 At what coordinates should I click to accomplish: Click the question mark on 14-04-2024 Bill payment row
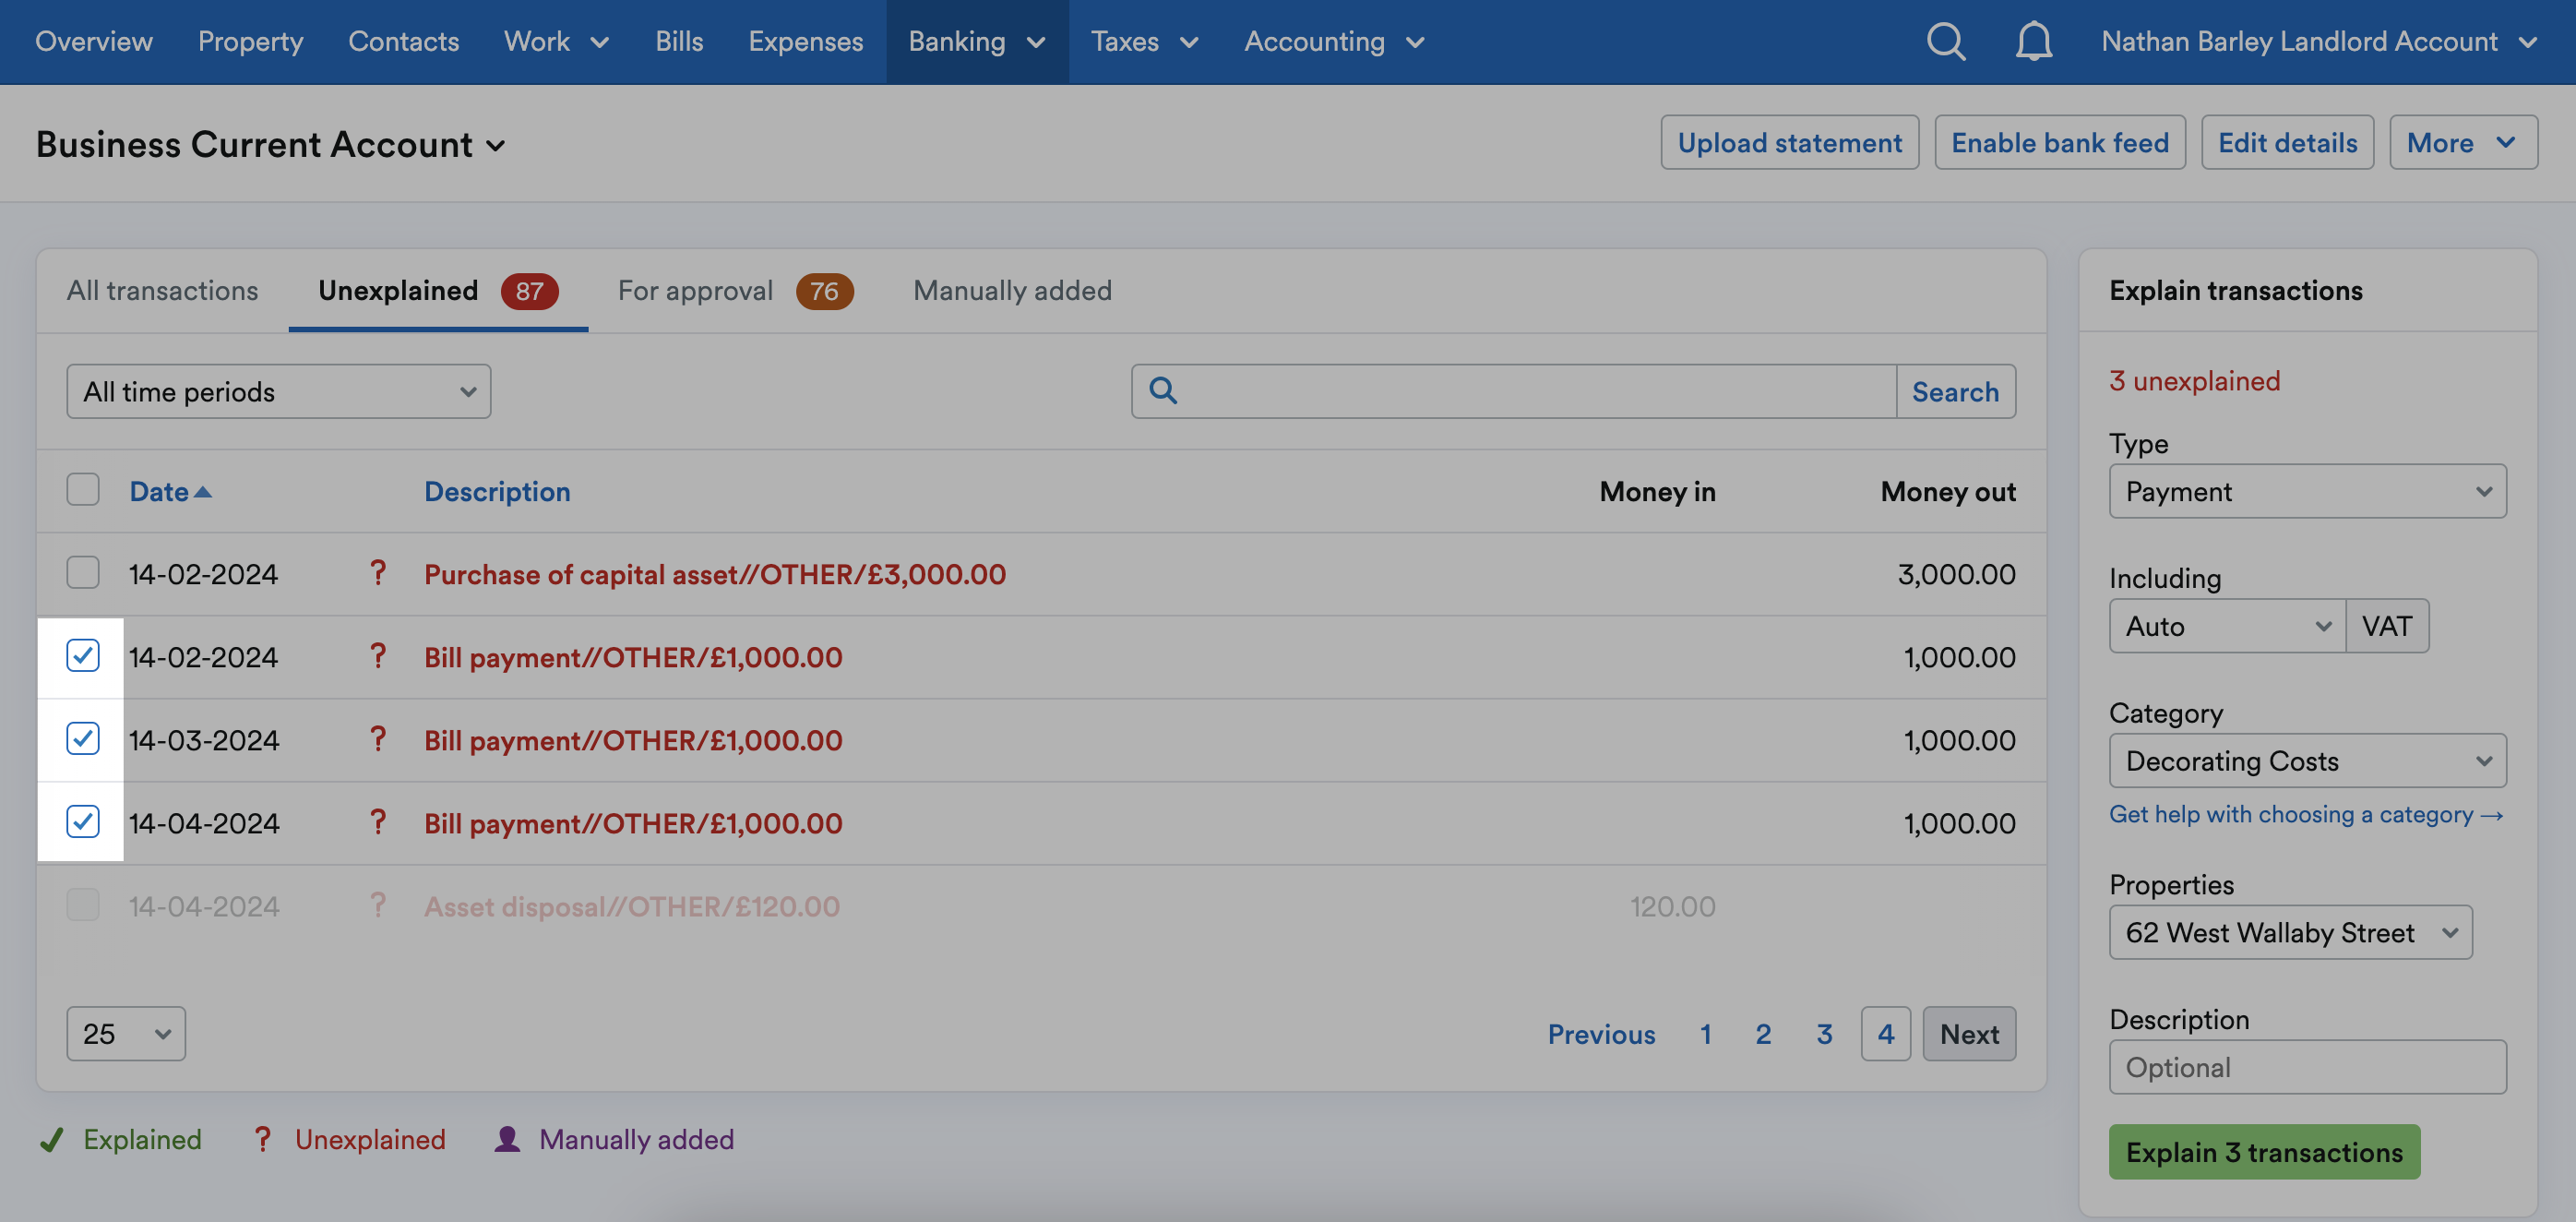(378, 822)
